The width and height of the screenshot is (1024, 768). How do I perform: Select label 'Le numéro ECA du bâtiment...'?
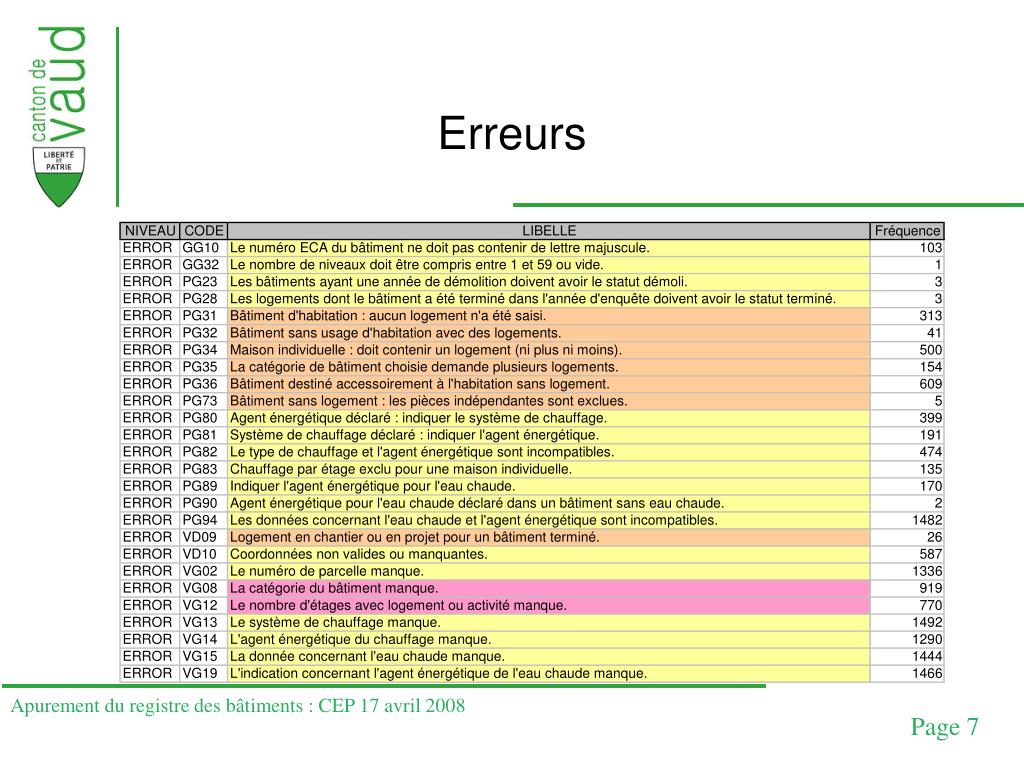click(440, 248)
